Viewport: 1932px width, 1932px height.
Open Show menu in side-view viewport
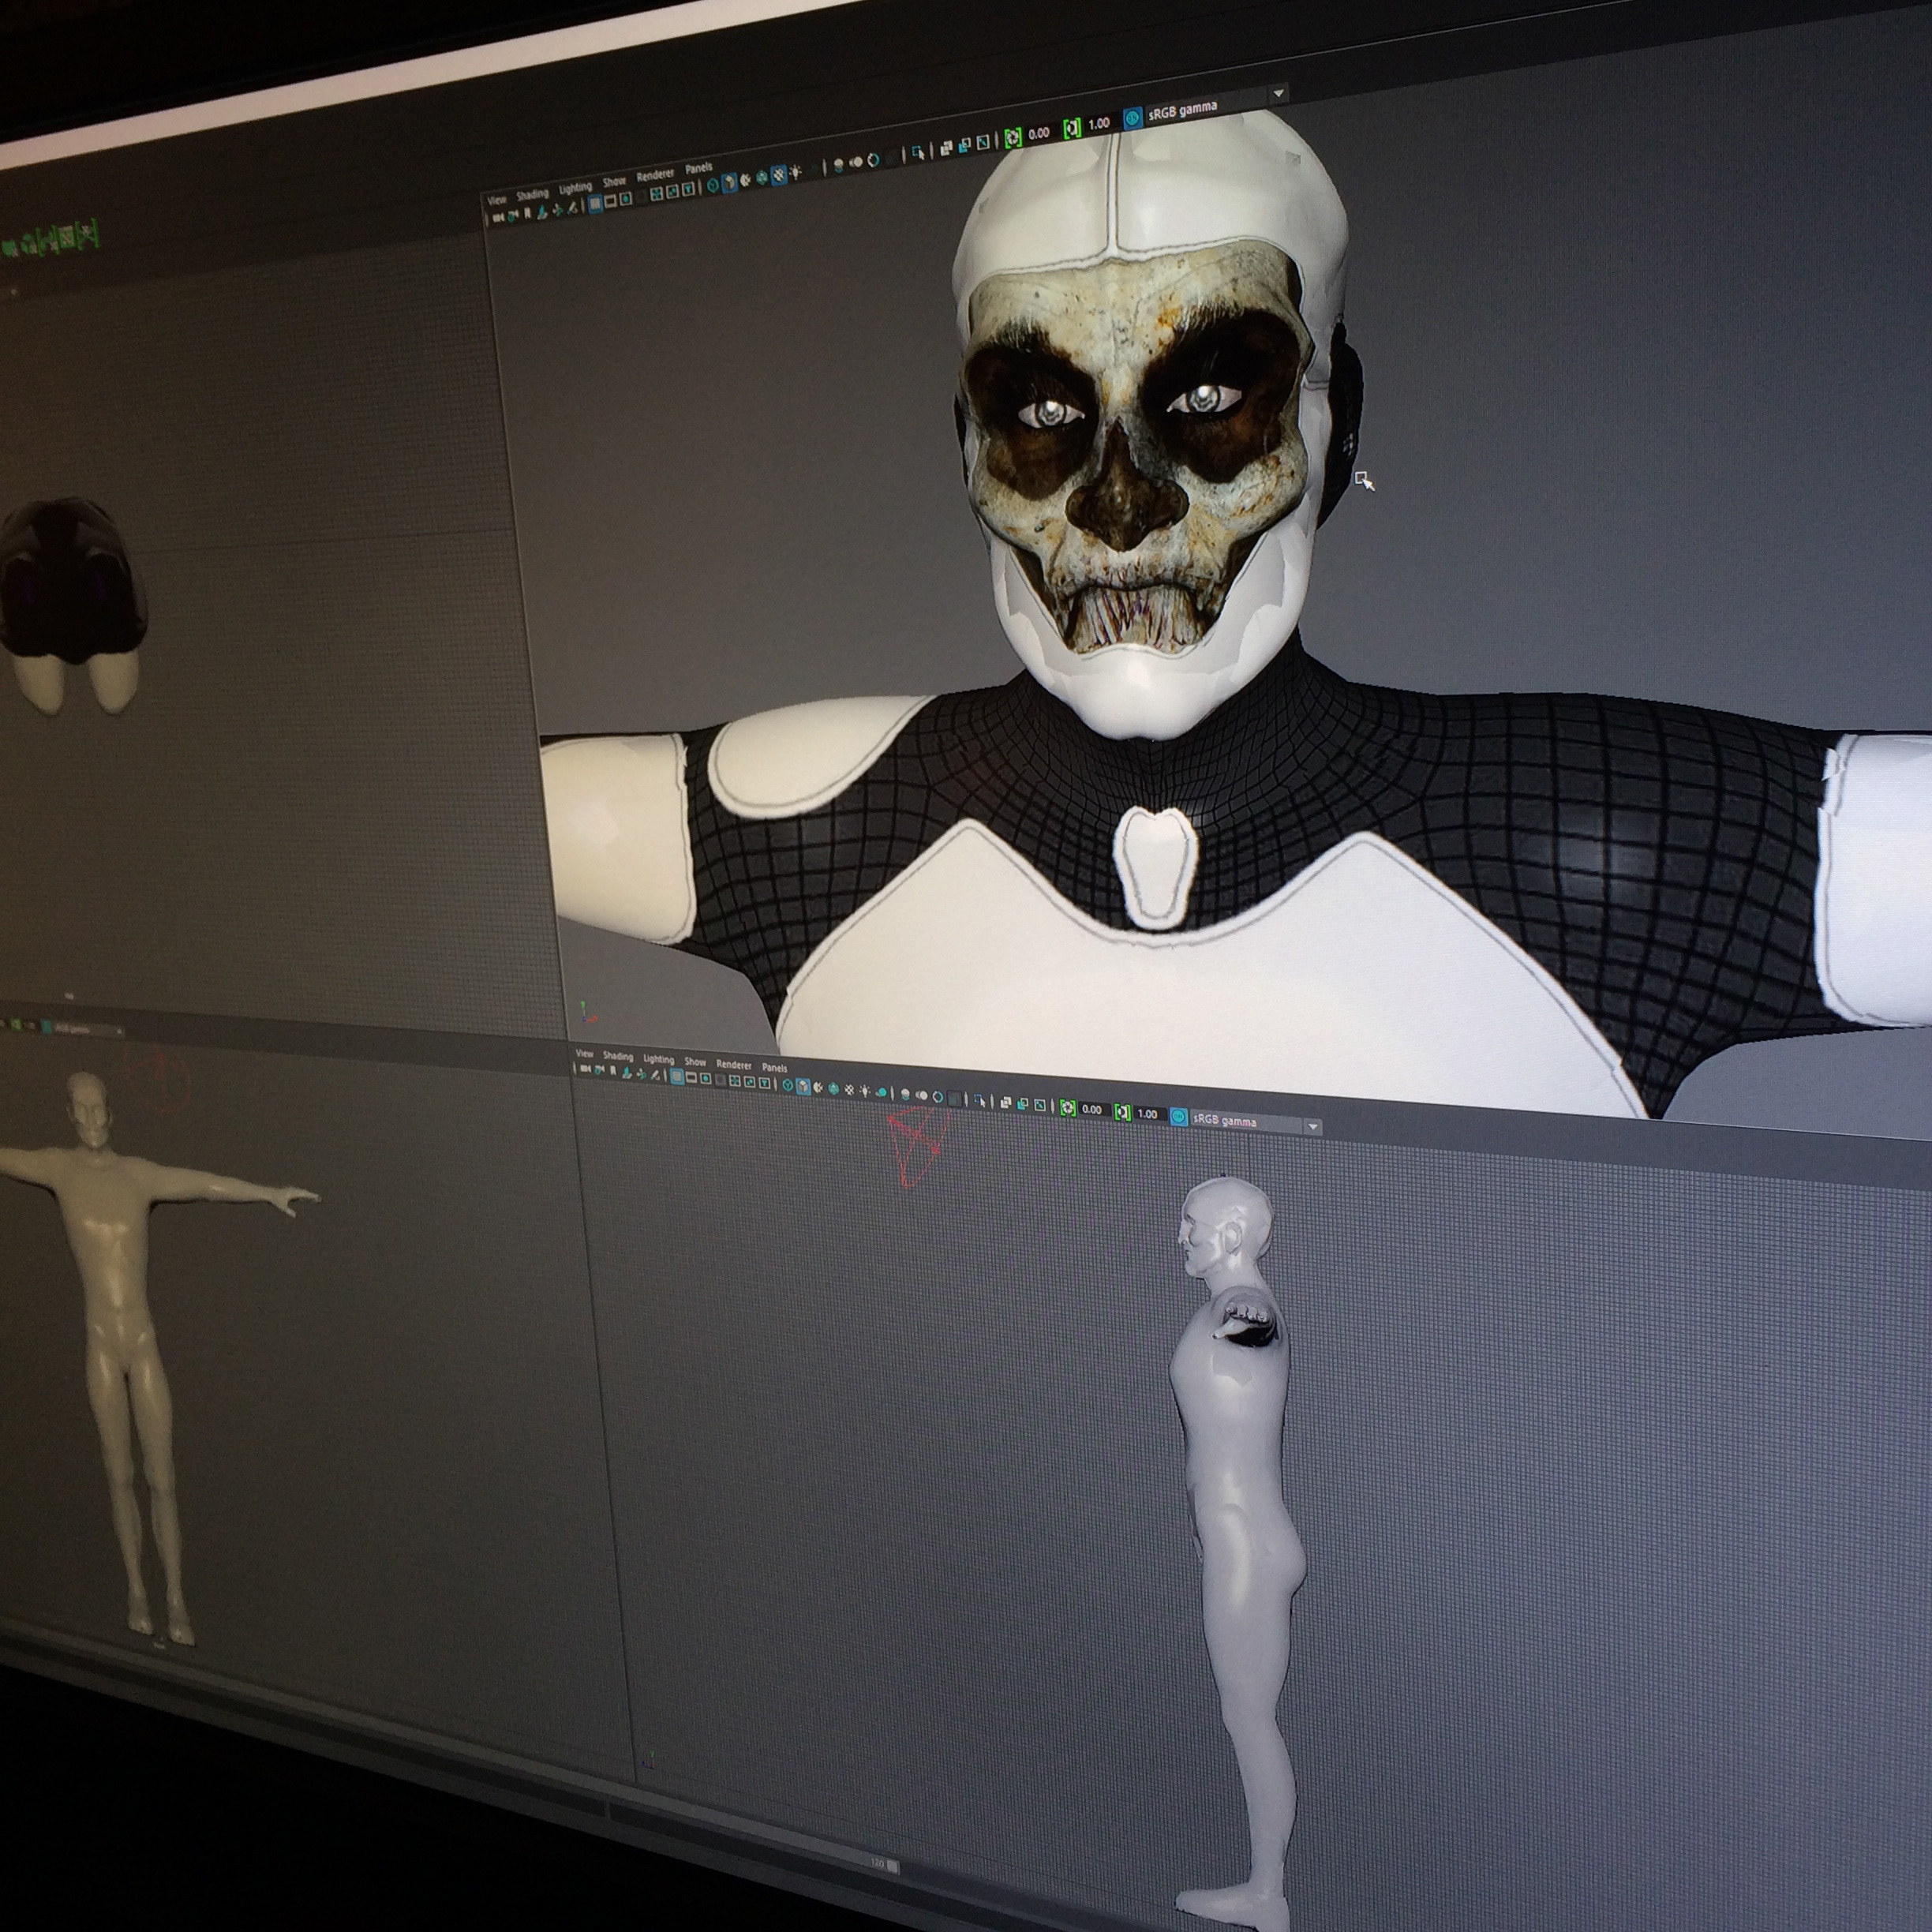pyautogui.click(x=695, y=1062)
